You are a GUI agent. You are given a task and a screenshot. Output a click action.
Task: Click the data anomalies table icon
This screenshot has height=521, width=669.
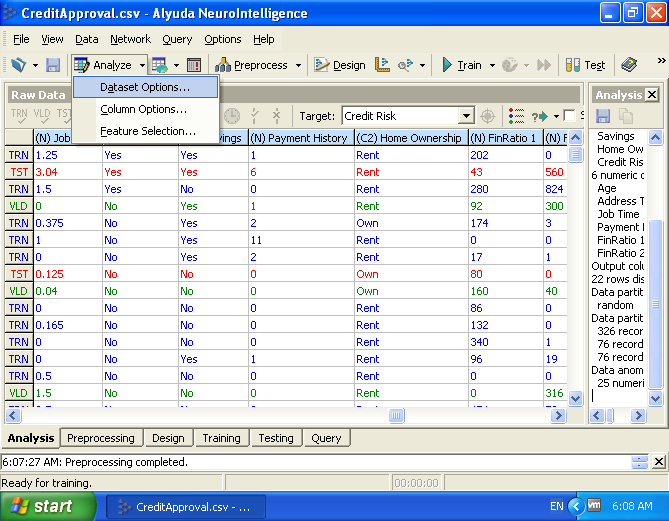pos(194,65)
